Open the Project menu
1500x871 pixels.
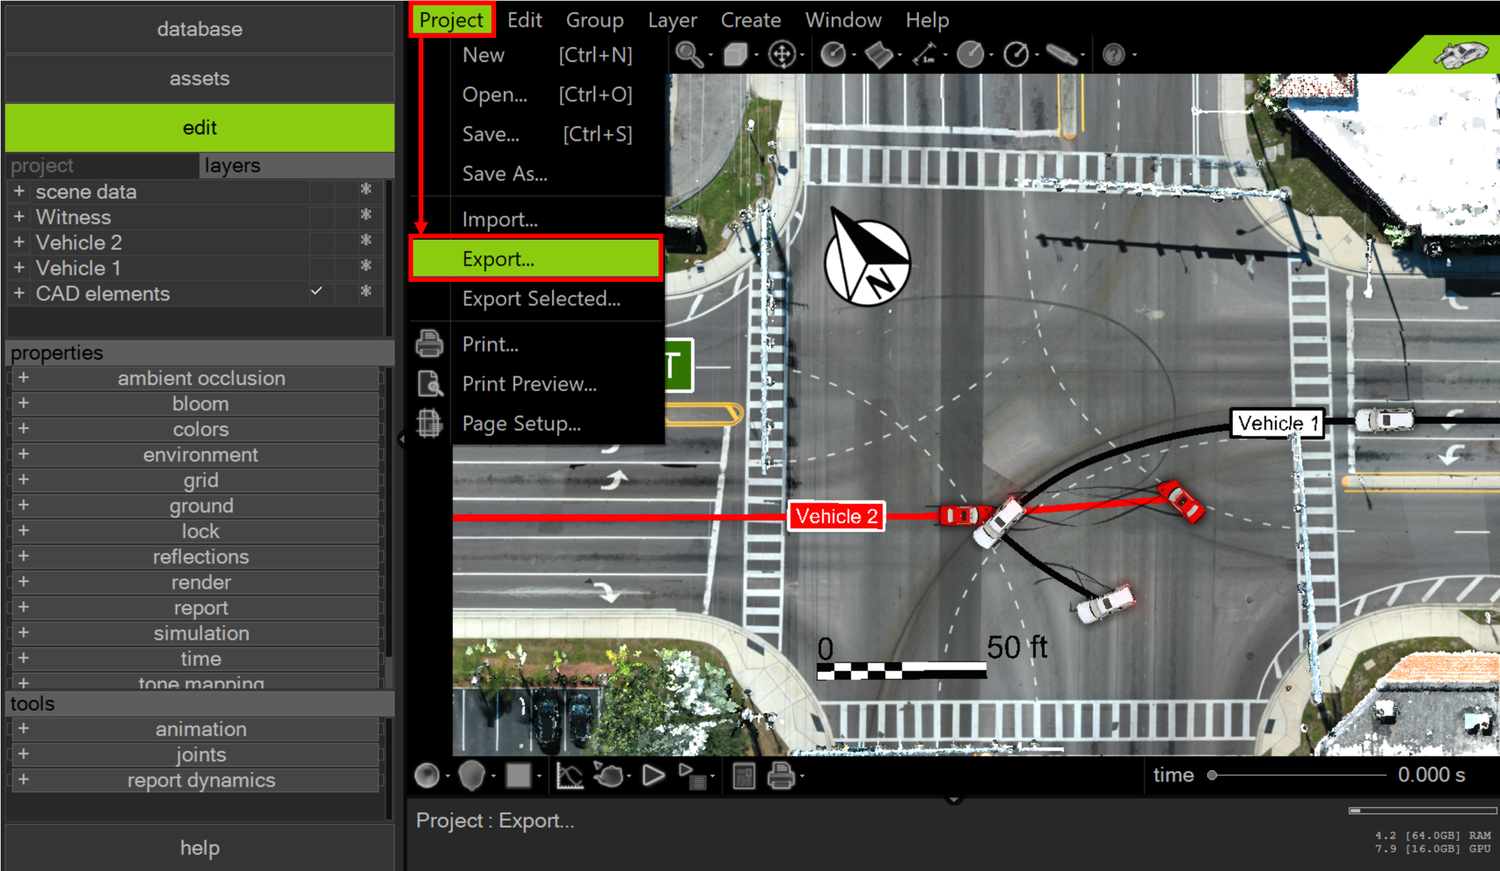coord(451,20)
